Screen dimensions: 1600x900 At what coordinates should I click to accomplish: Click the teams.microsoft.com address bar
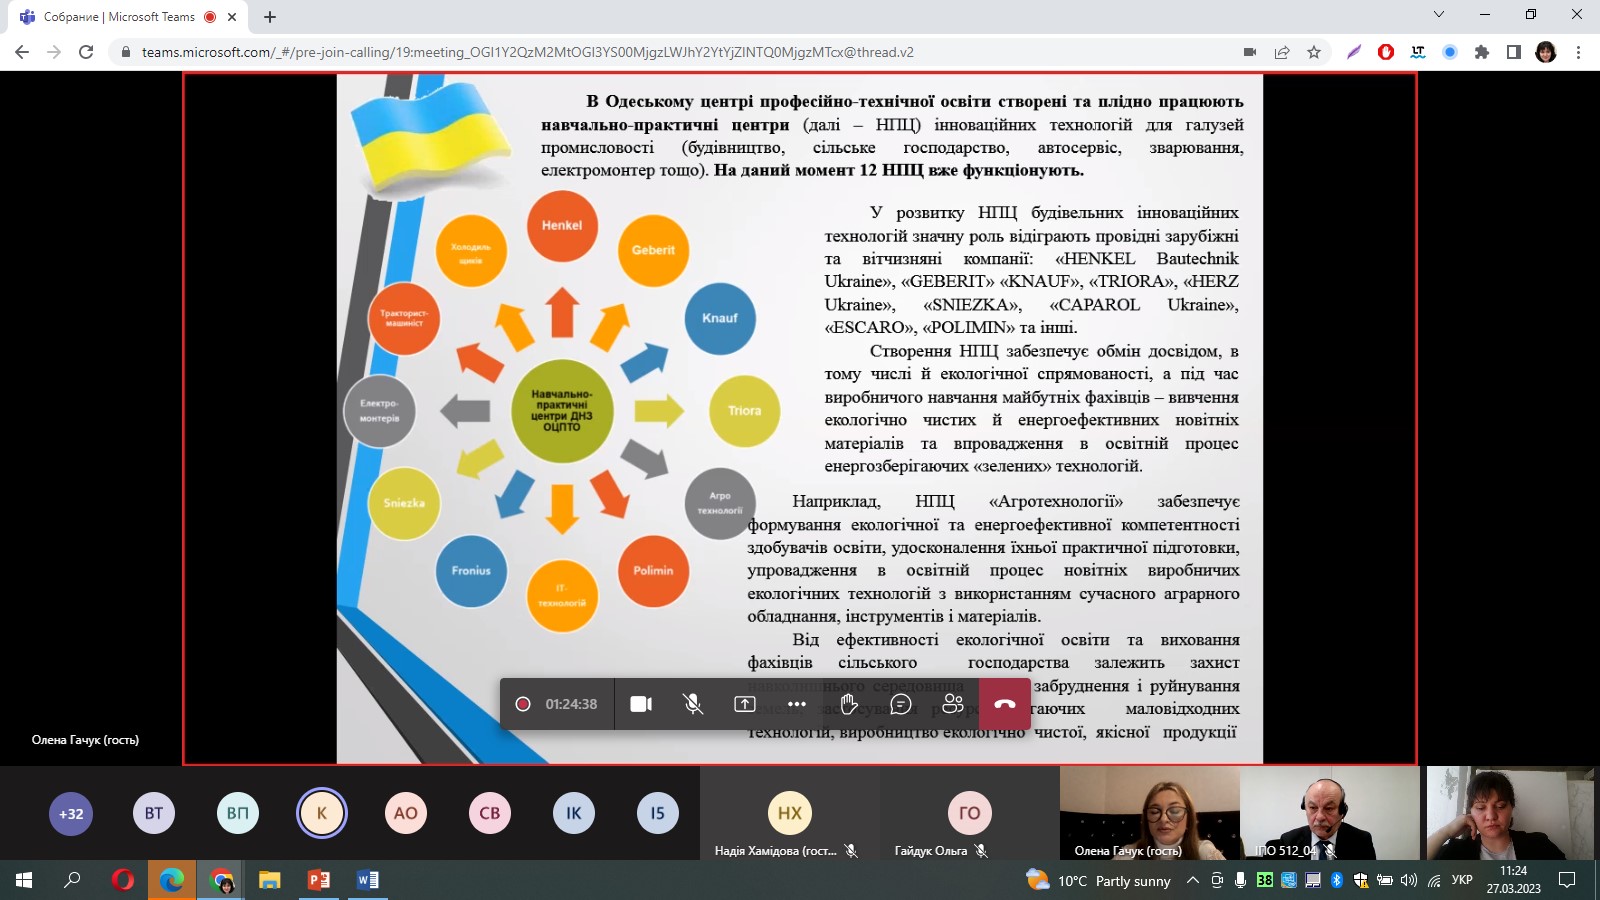pyautogui.click(x=528, y=52)
